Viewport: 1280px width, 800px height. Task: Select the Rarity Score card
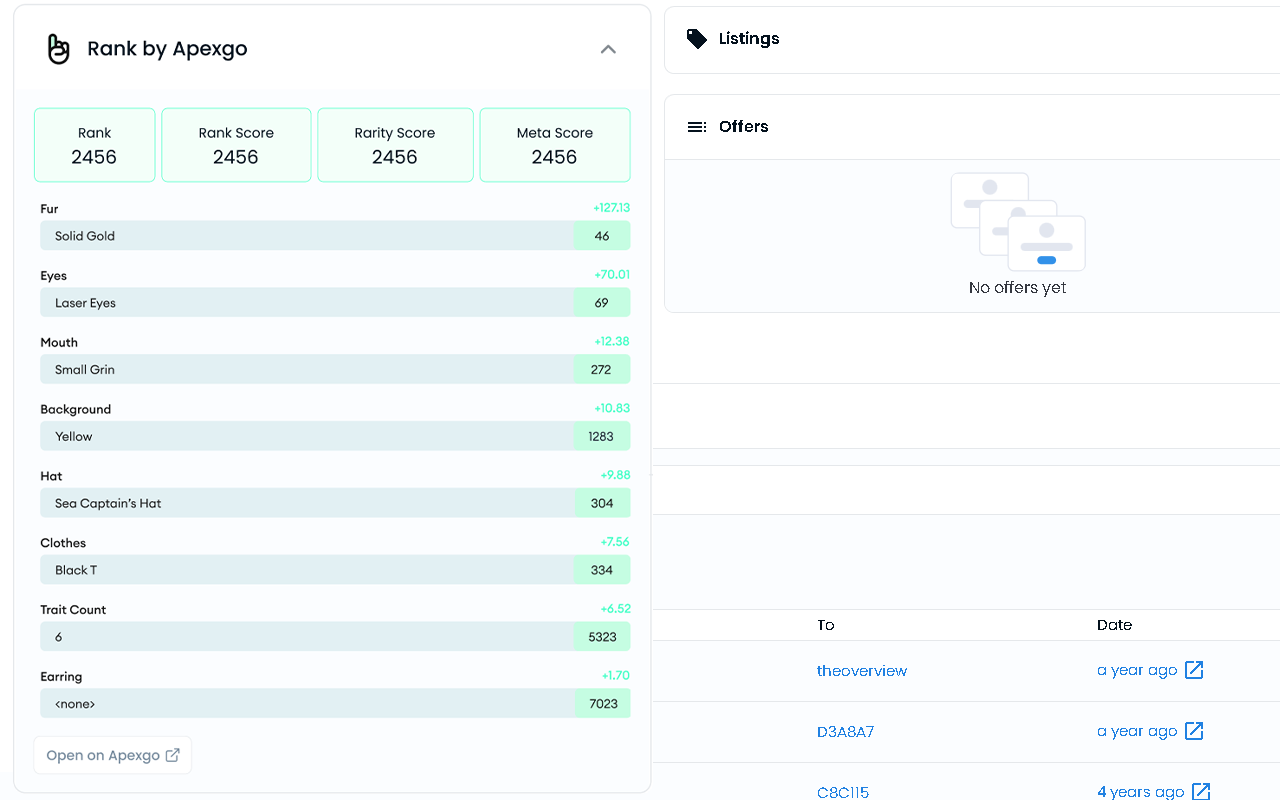coord(395,145)
